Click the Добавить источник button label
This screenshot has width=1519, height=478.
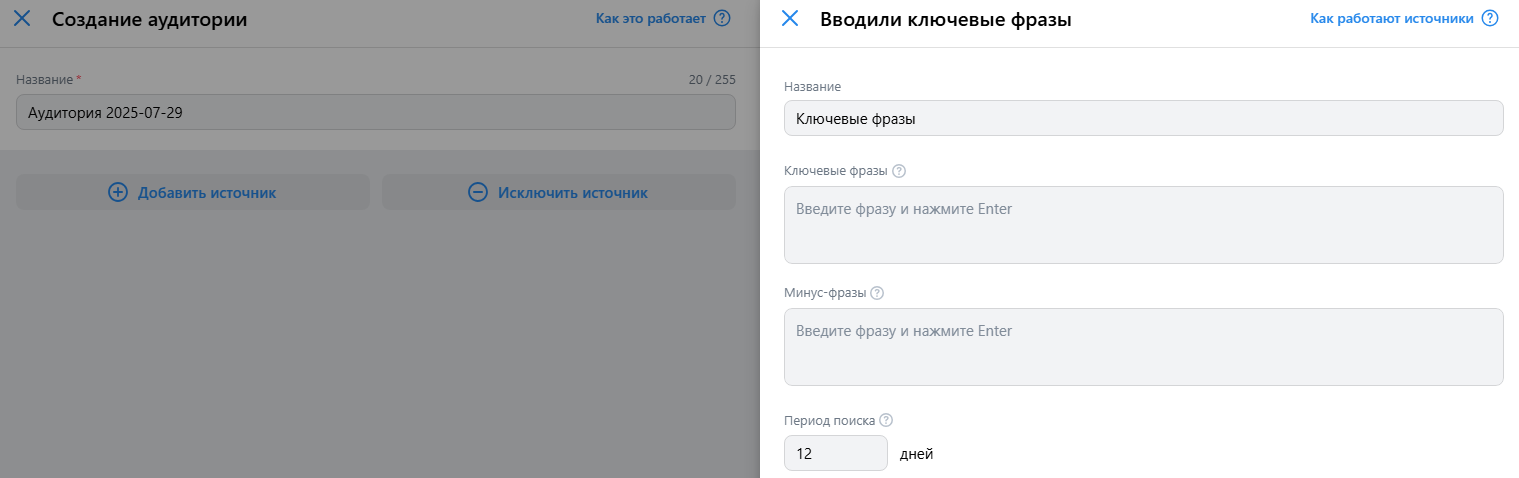(x=207, y=192)
